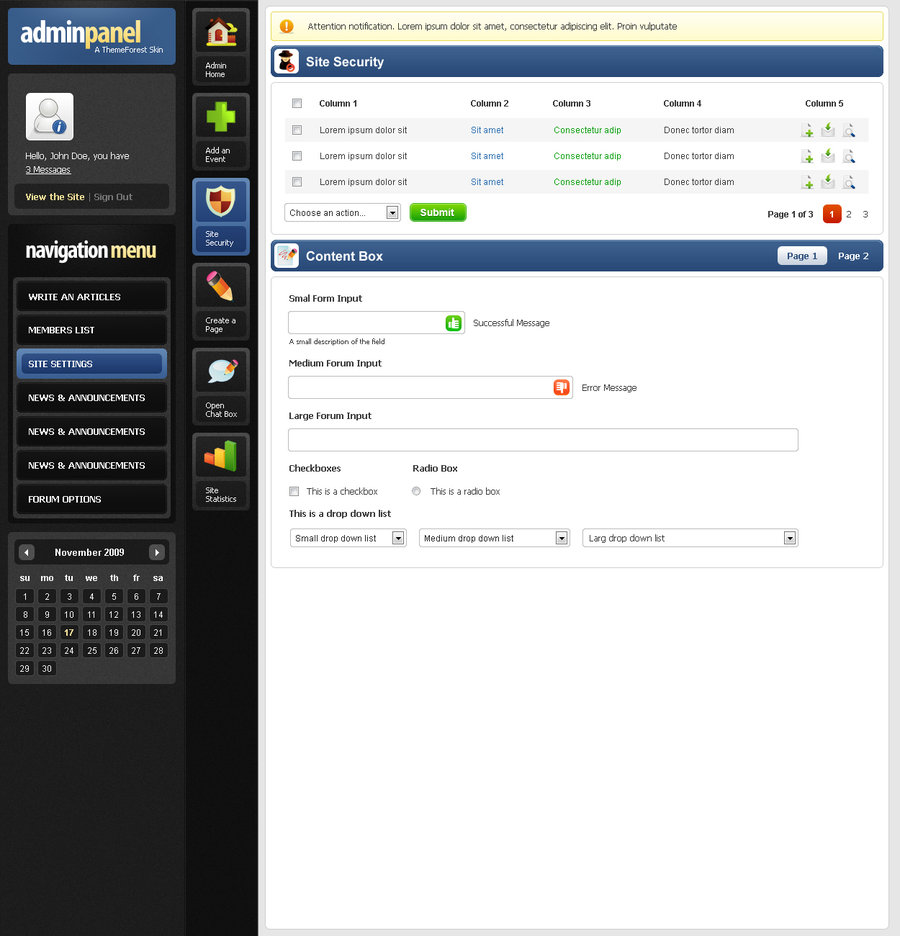
Task: Click current pagination page 1 button
Action: 831,214
